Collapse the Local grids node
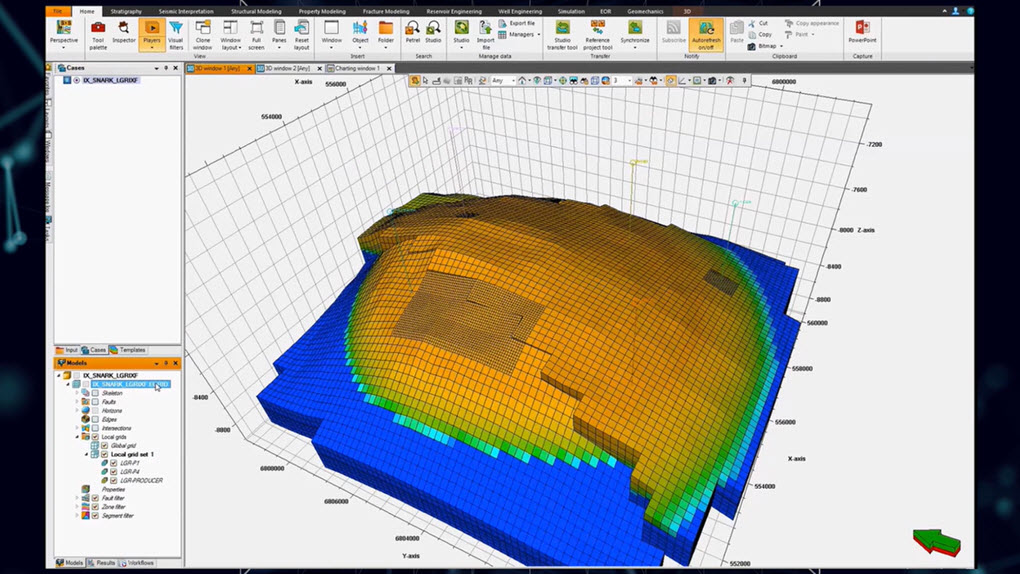Viewport: 1020px width, 574px height. (x=77, y=437)
